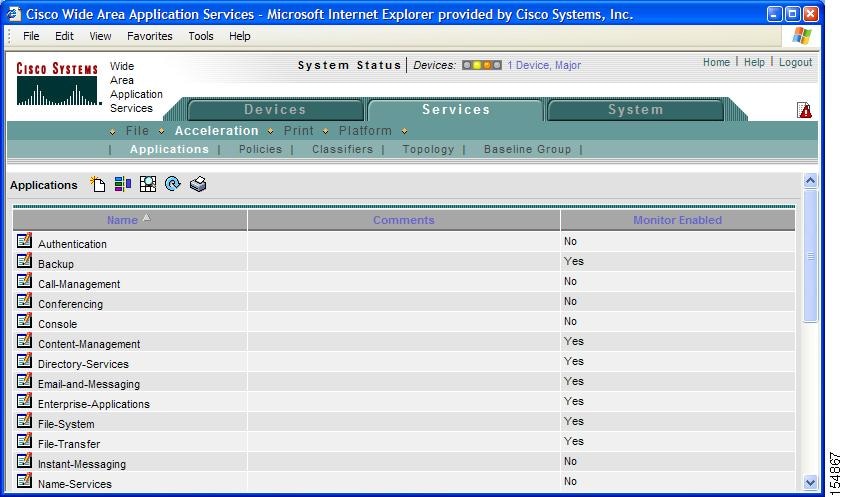This screenshot has height=497, width=841.
Task: Switch to the Devices tab
Action: [275, 109]
